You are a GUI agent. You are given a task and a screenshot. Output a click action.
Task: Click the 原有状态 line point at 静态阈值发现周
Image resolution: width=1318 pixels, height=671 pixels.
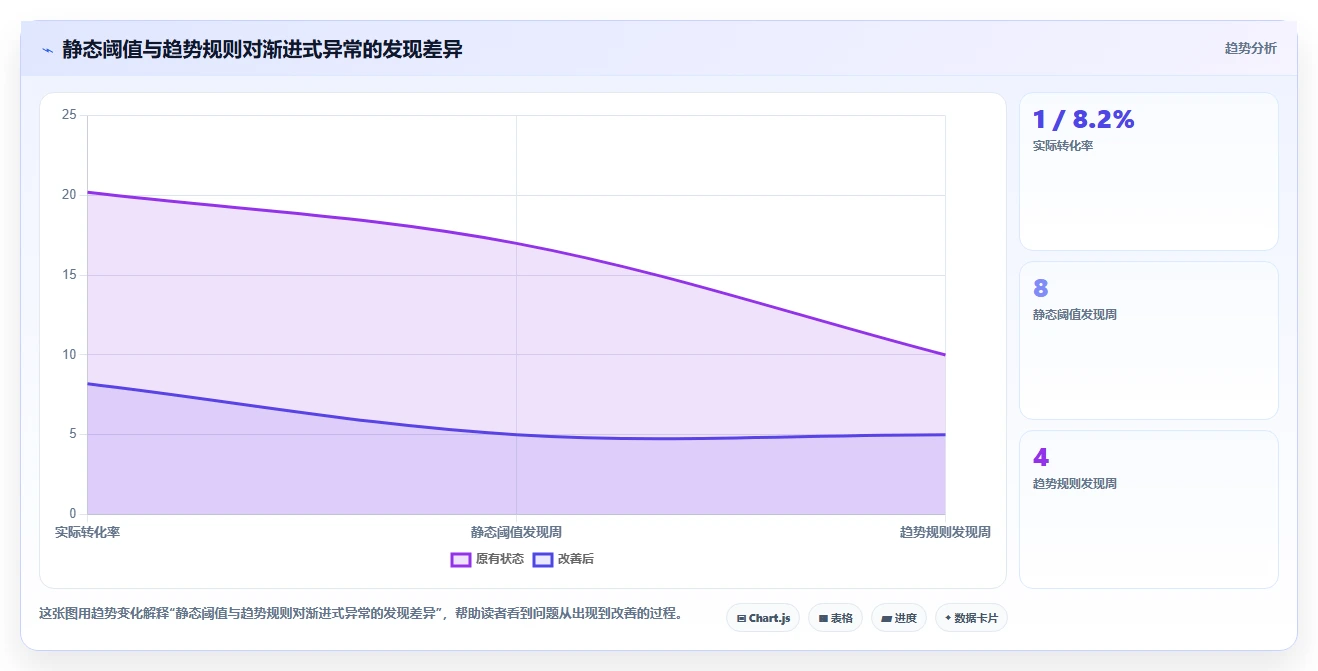pos(516,243)
